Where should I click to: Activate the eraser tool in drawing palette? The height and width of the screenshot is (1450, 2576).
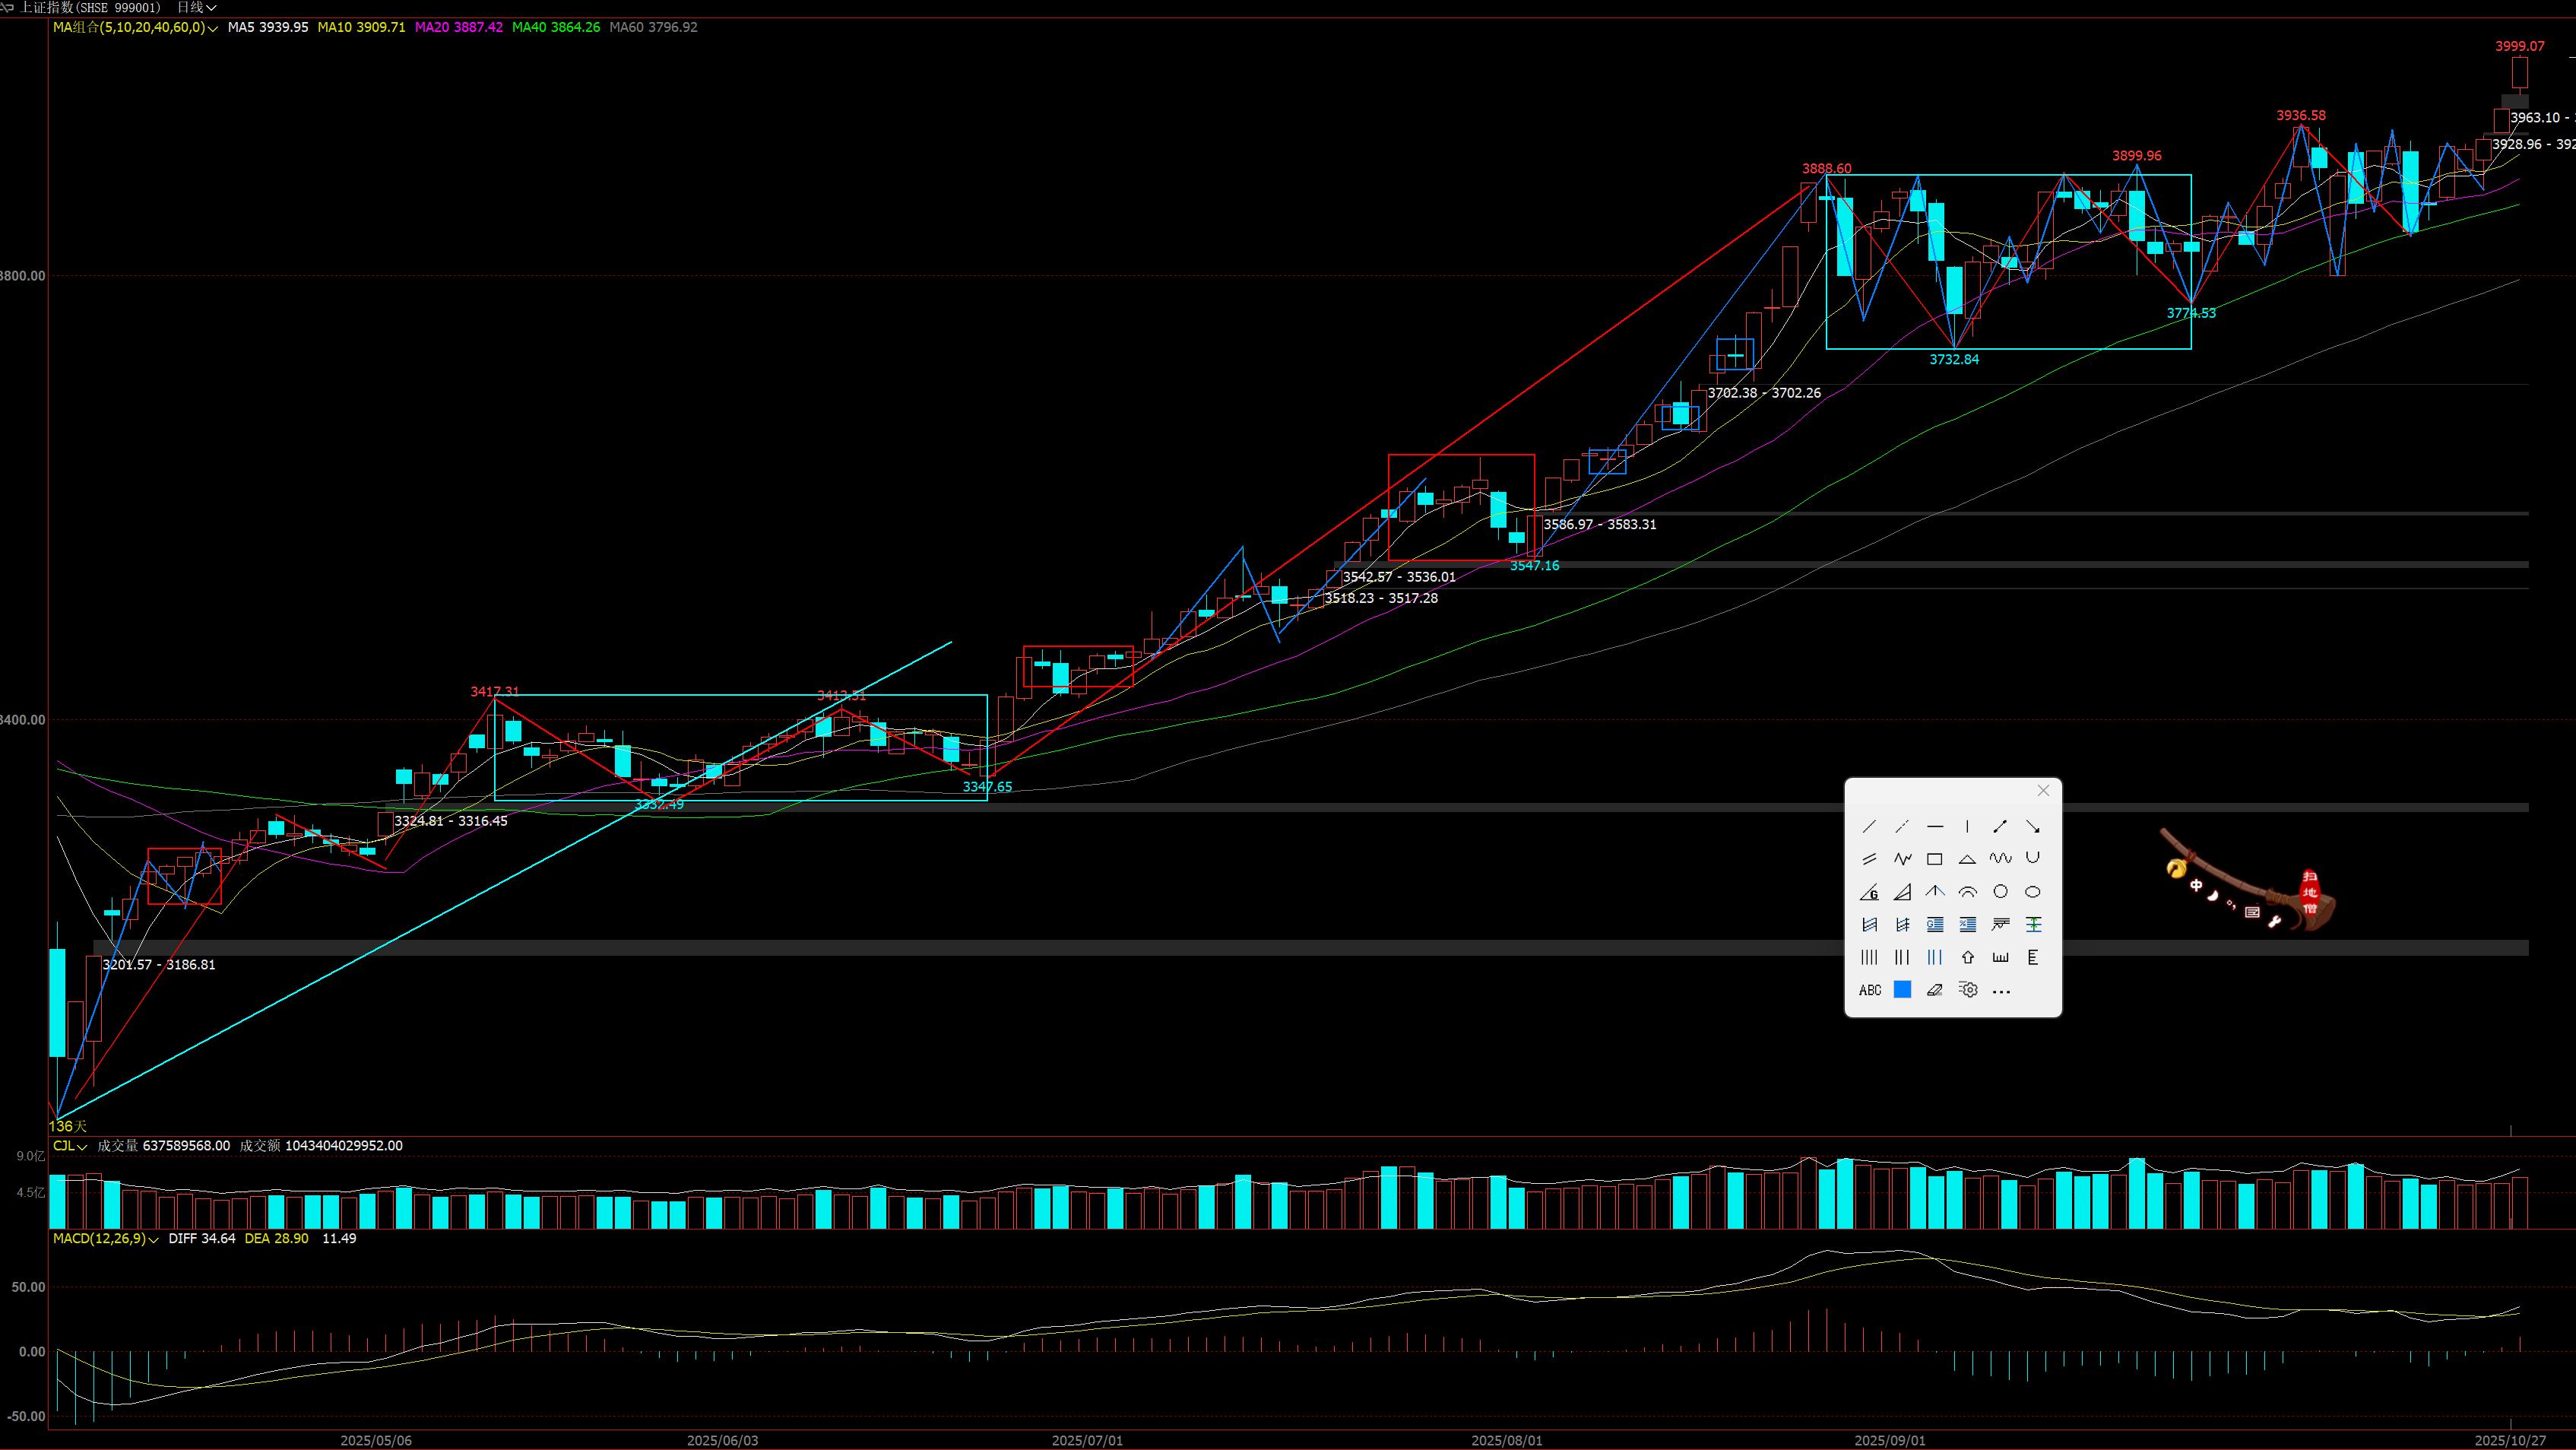[x=1934, y=990]
